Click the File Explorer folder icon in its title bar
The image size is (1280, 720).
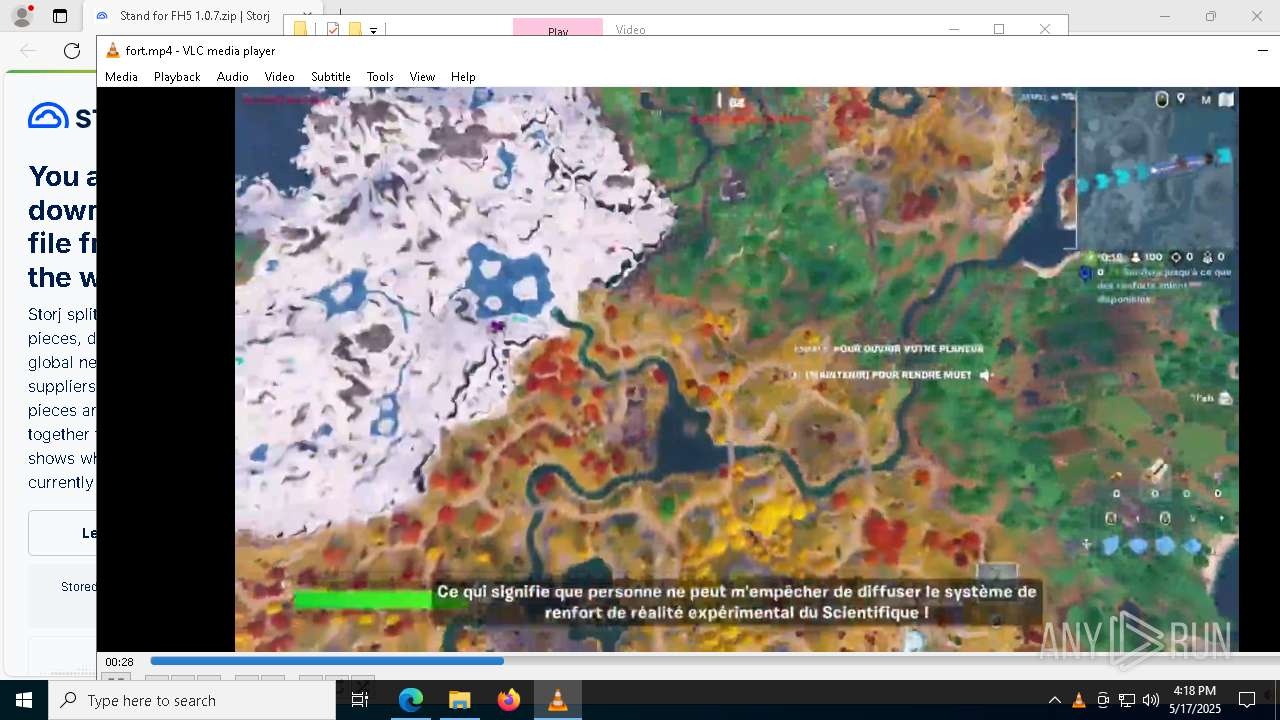click(x=301, y=29)
